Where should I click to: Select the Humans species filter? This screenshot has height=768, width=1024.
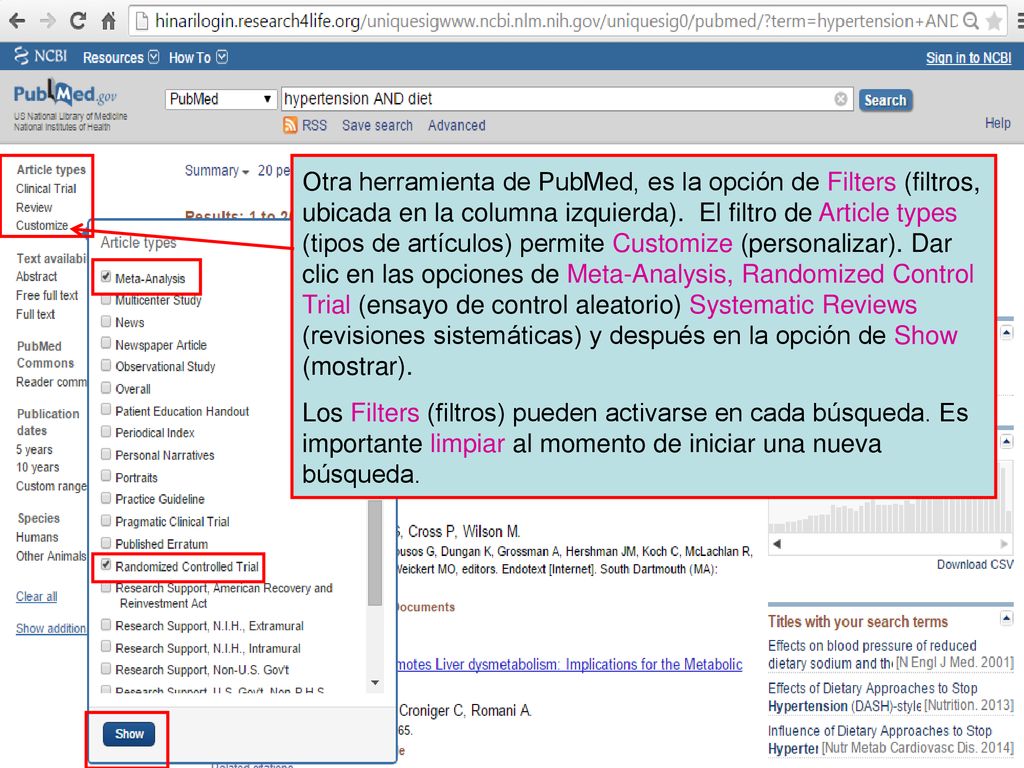point(37,537)
